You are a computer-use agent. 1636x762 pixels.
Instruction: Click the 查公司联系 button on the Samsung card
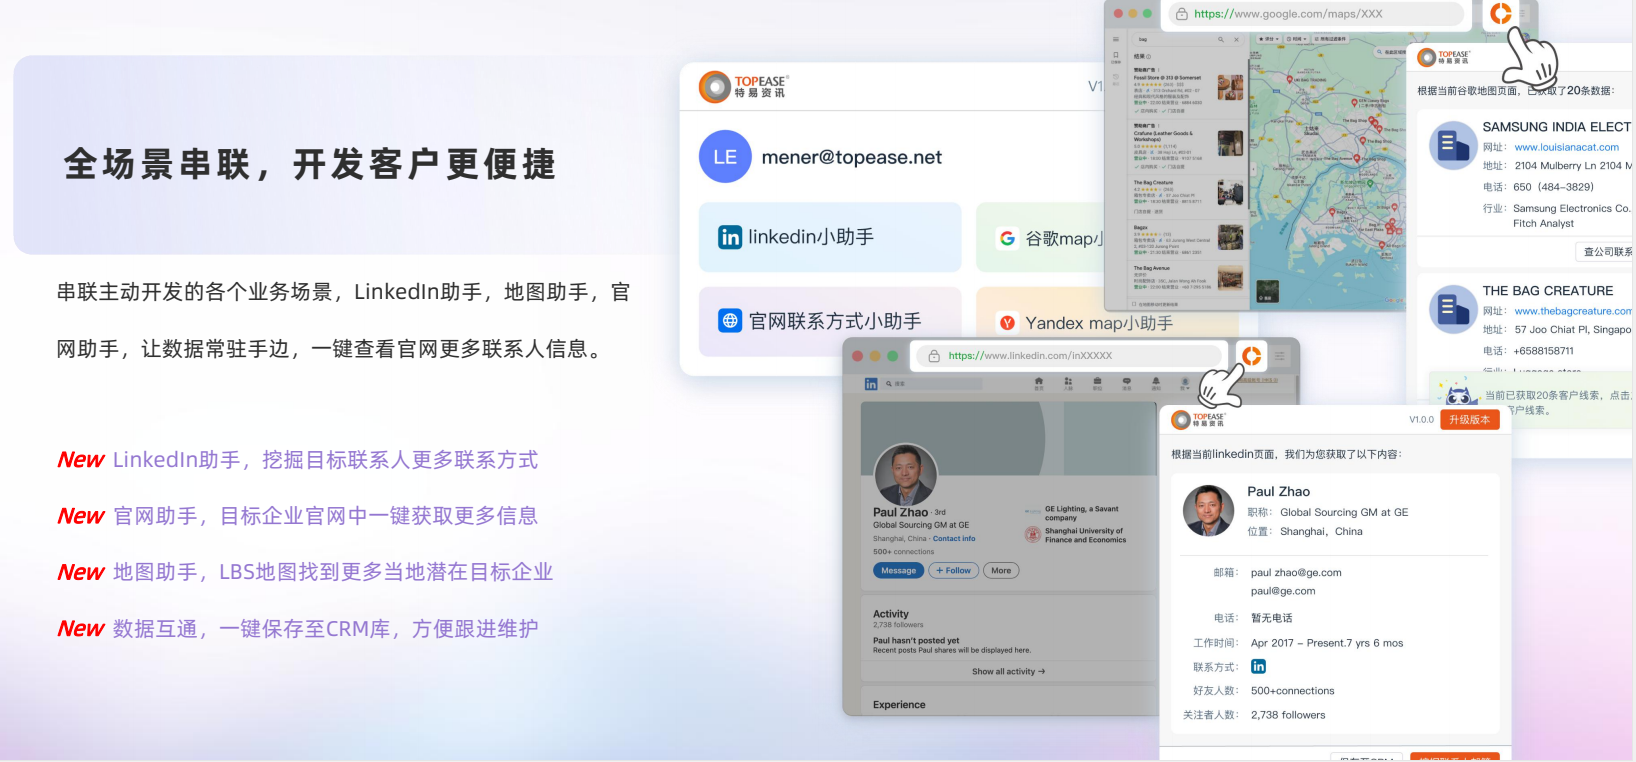[1605, 252]
